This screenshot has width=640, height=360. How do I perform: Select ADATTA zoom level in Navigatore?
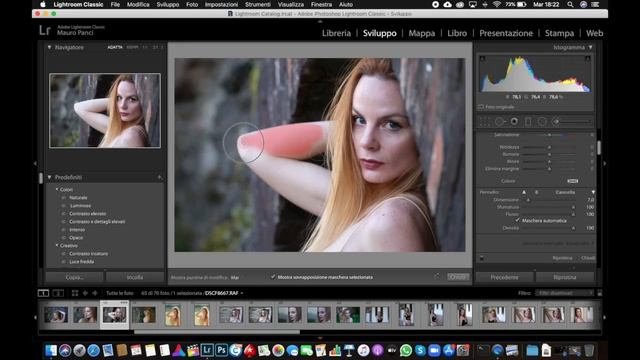pyautogui.click(x=115, y=47)
